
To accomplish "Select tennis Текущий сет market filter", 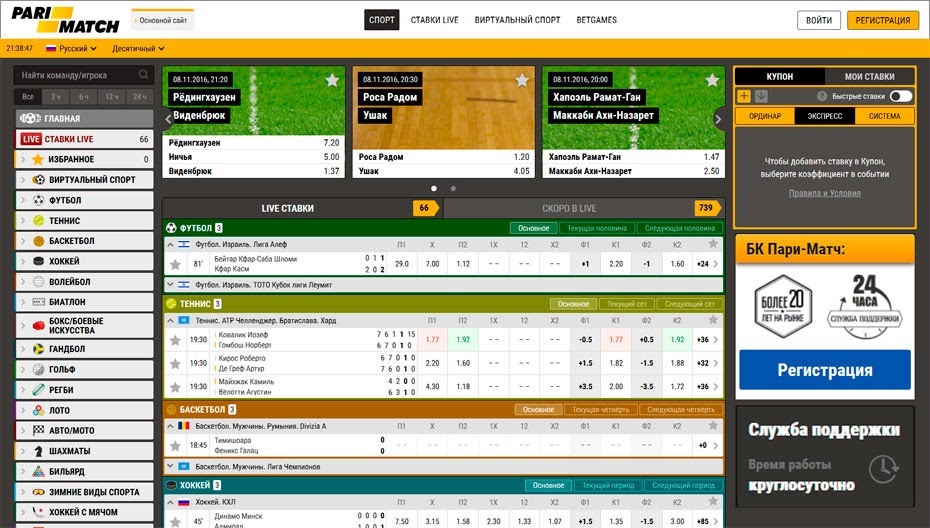I will click(626, 304).
